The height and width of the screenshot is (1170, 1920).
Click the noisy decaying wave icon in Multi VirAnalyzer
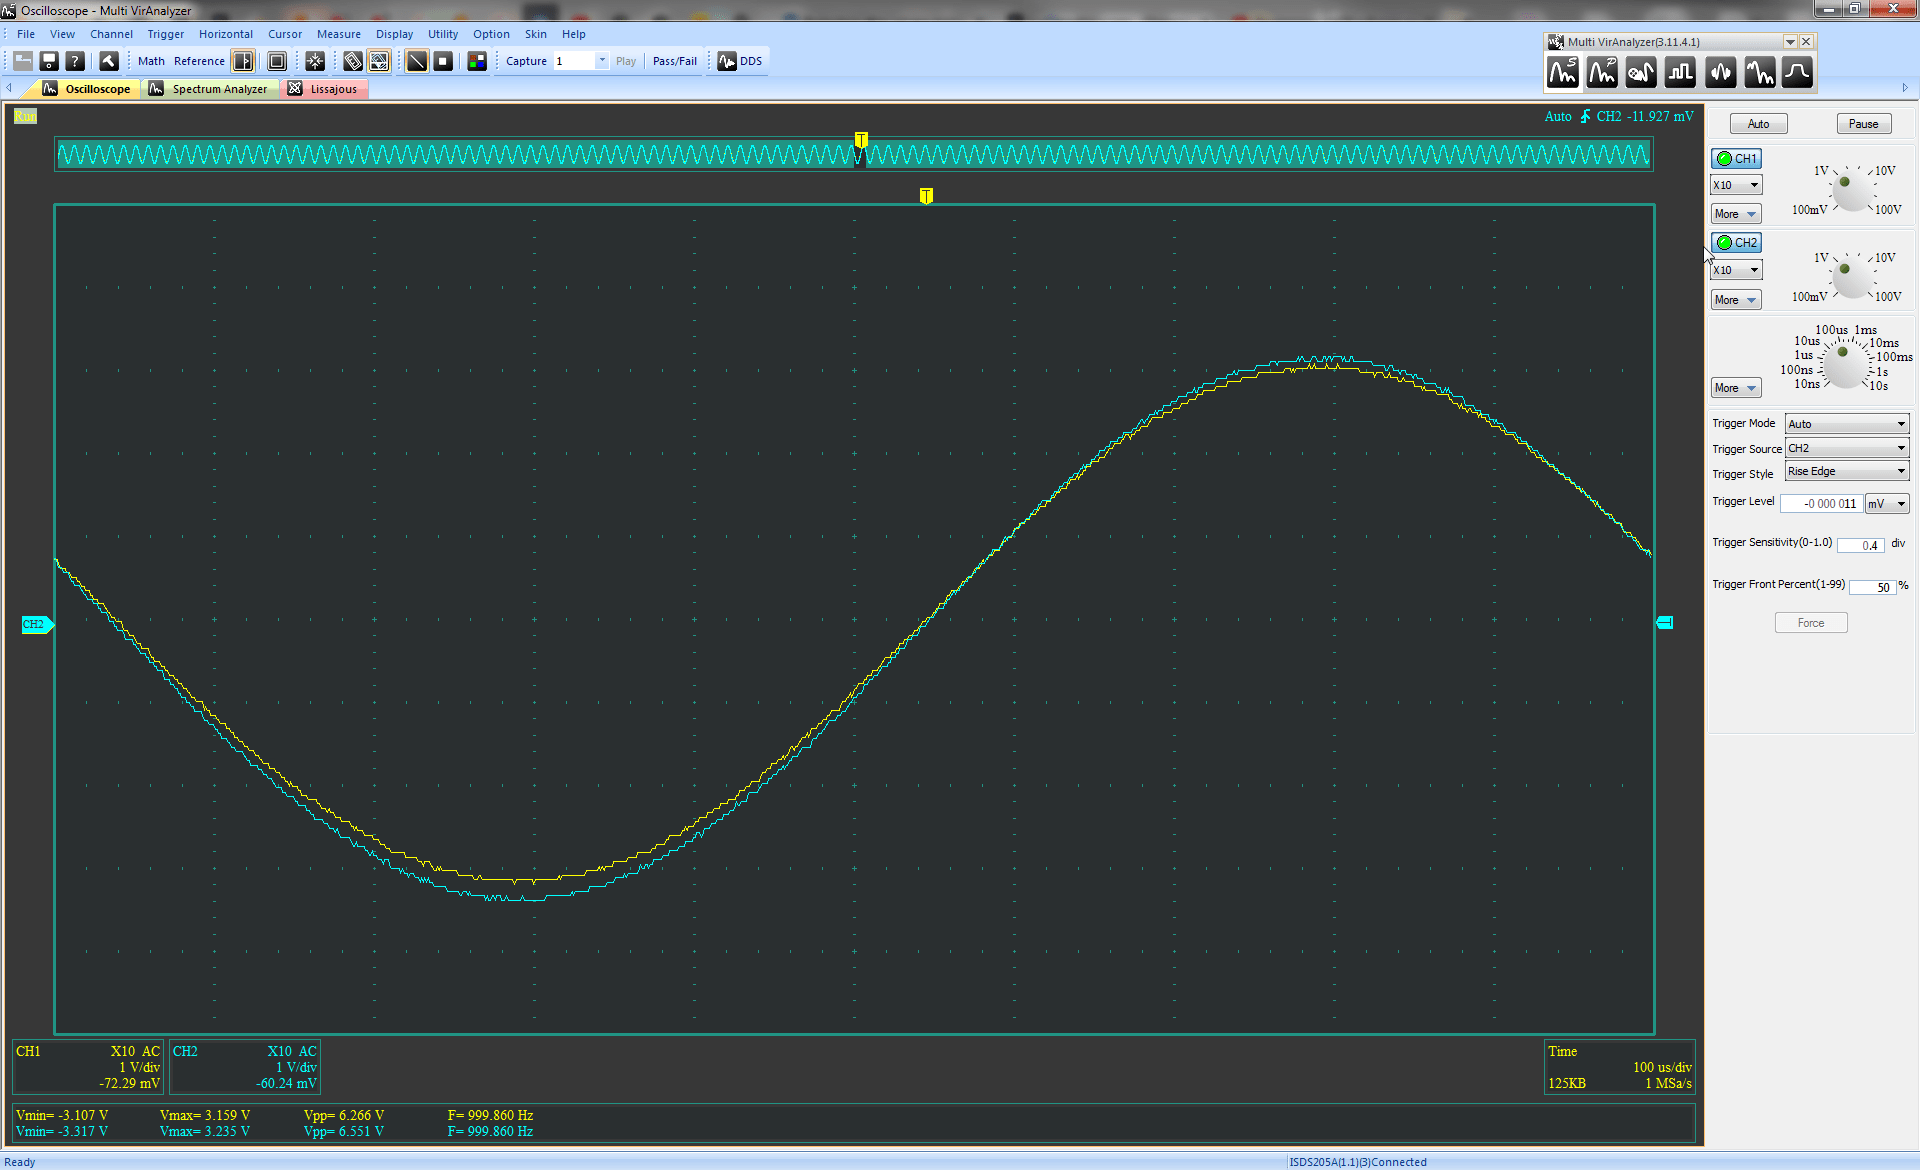tap(1759, 72)
